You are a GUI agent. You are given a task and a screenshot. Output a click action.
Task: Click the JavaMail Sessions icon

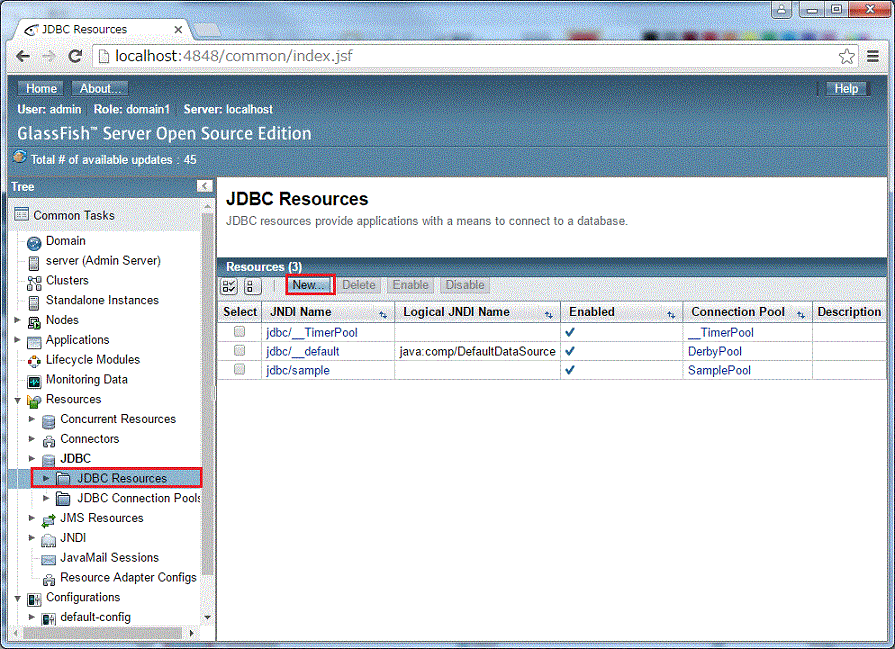point(49,559)
